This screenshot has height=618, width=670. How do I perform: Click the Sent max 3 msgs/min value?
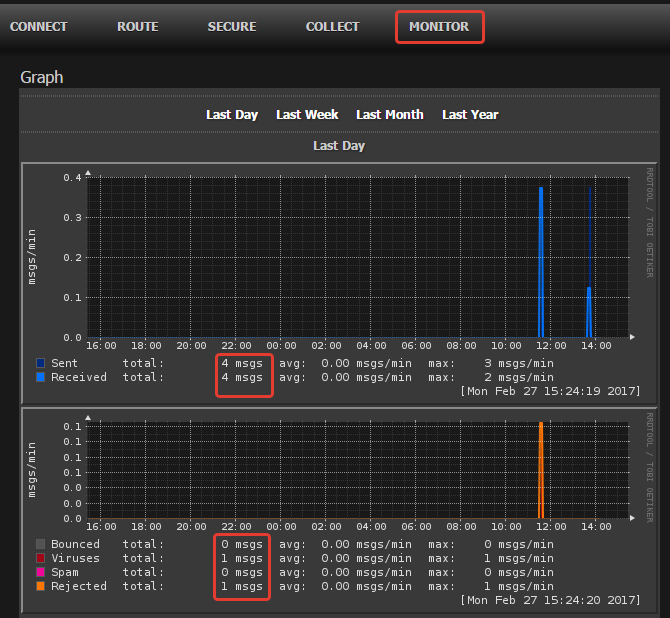pyautogui.click(x=519, y=363)
